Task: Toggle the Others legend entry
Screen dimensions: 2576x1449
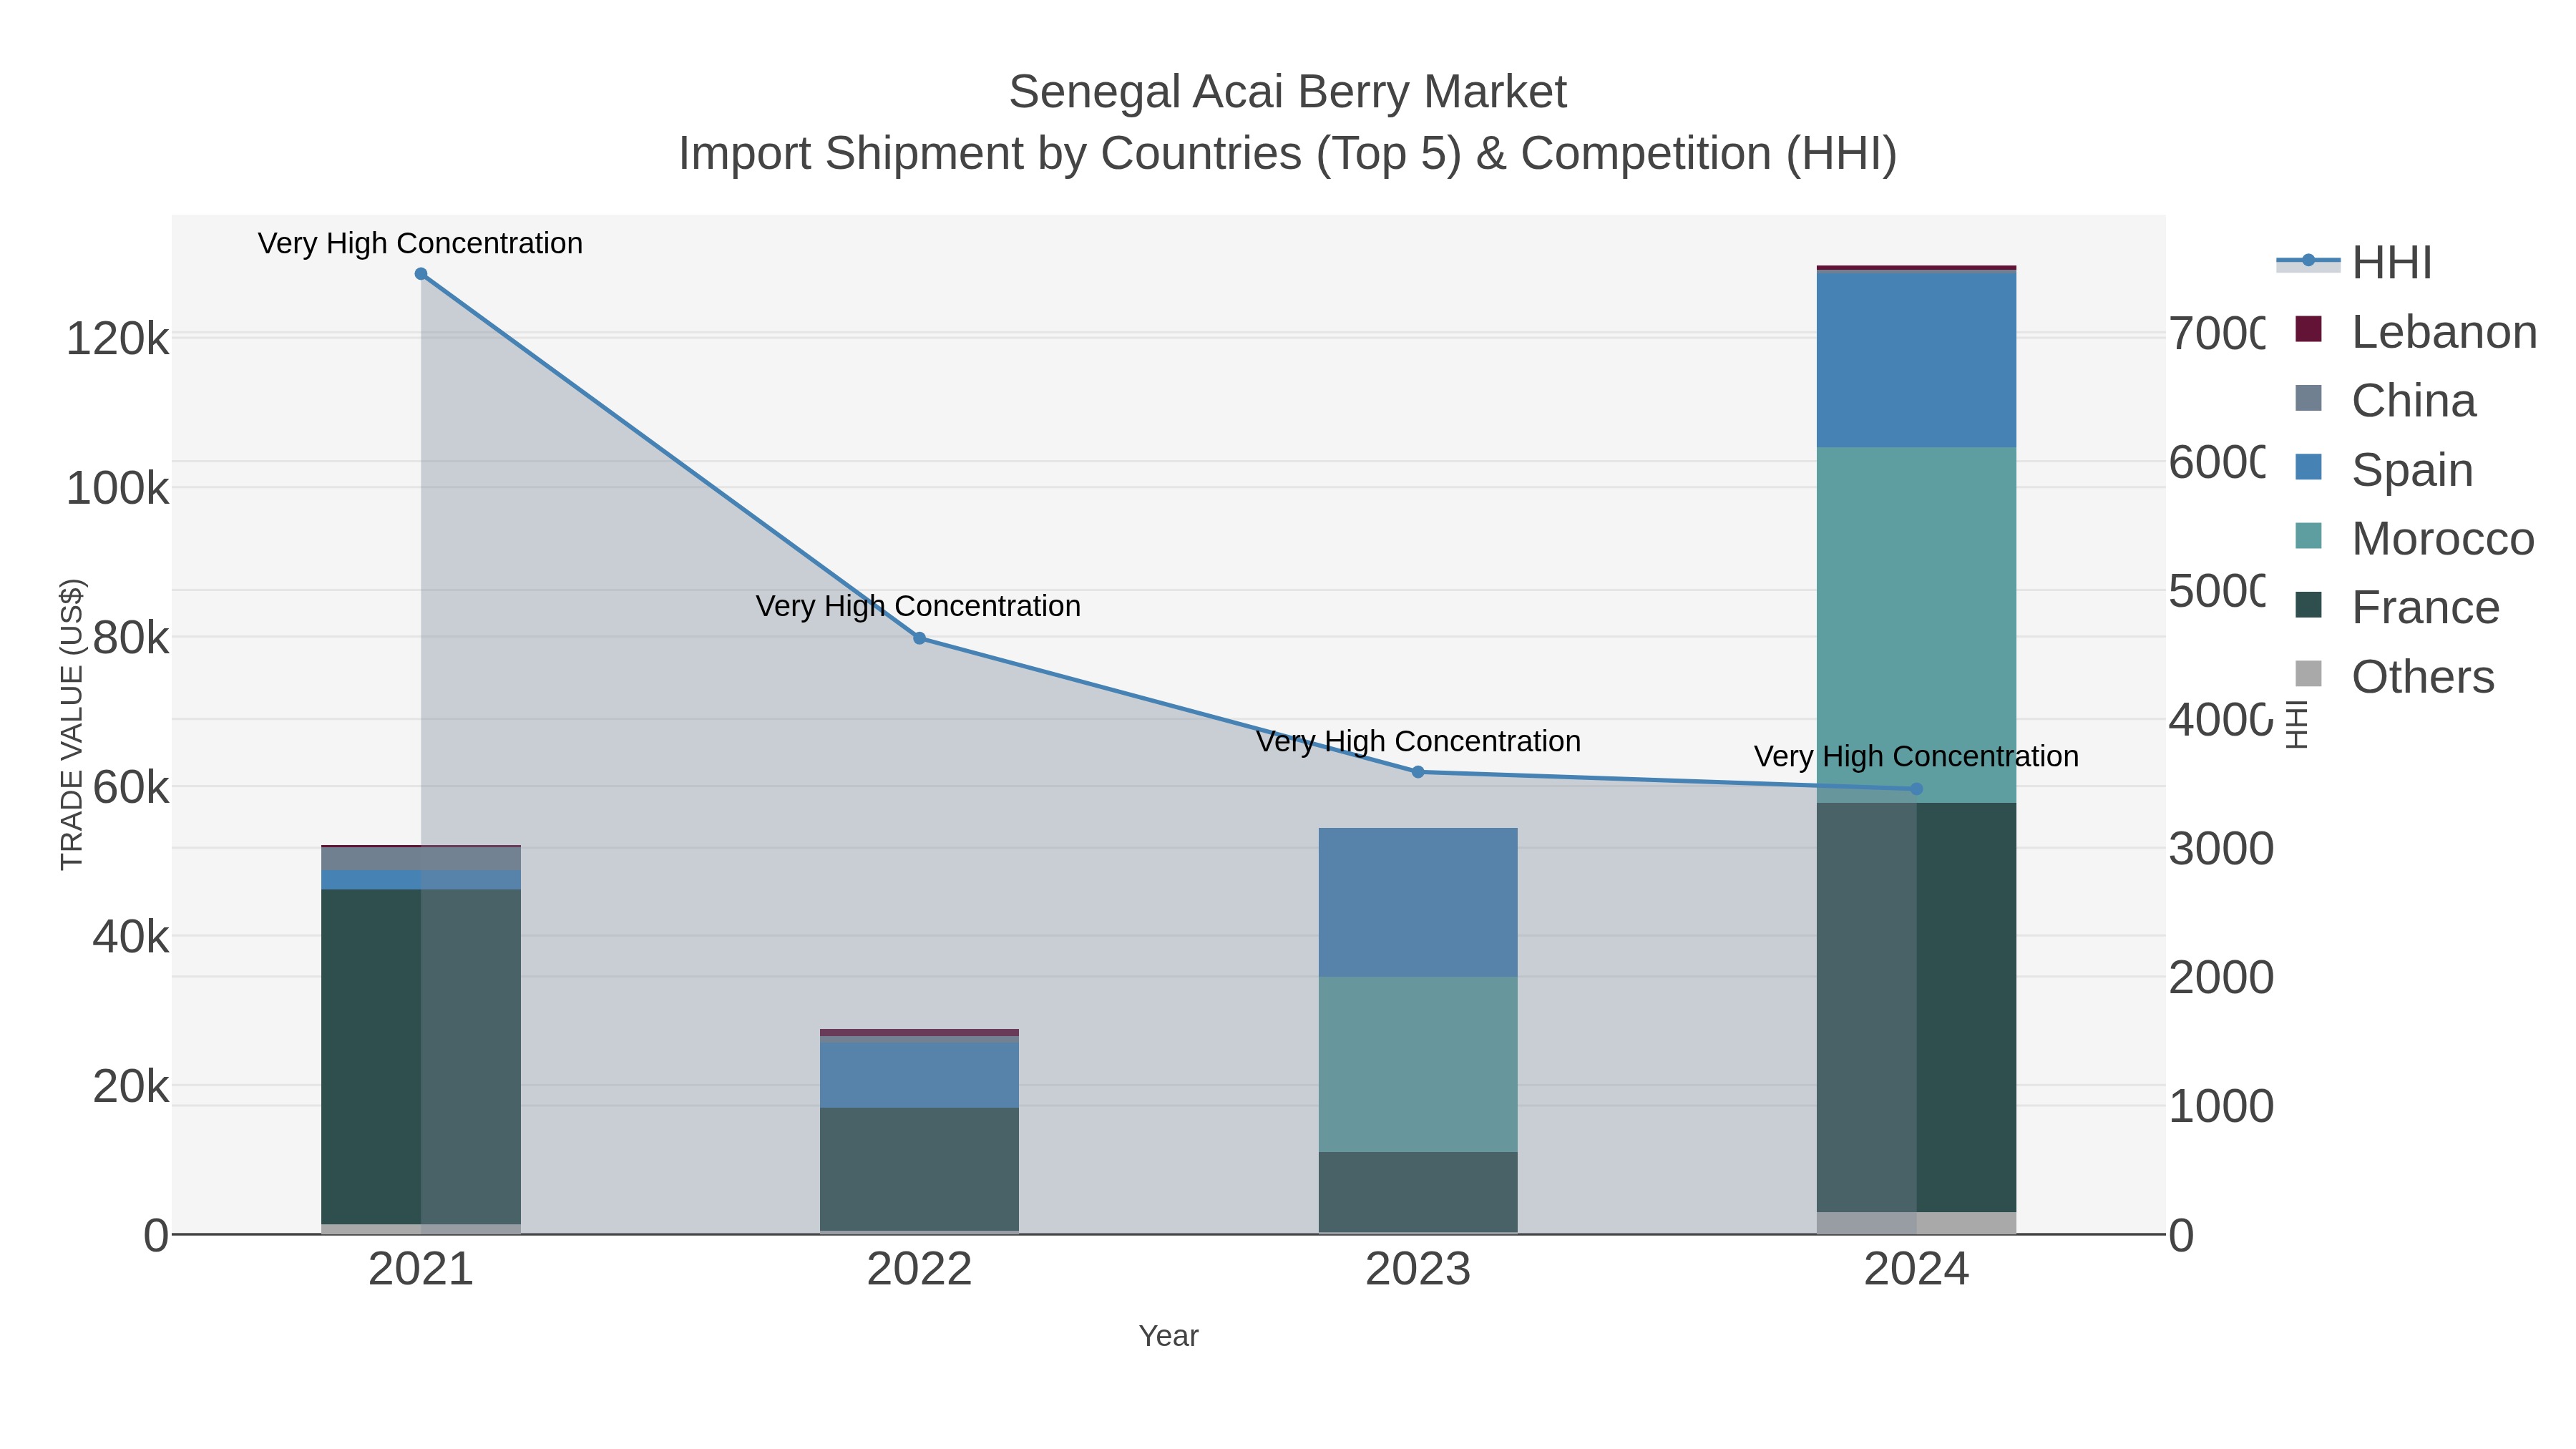Action: coord(2394,676)
